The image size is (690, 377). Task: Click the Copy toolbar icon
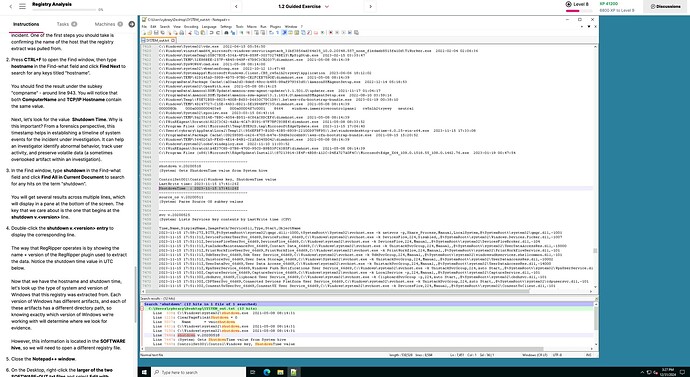[196, 33]
